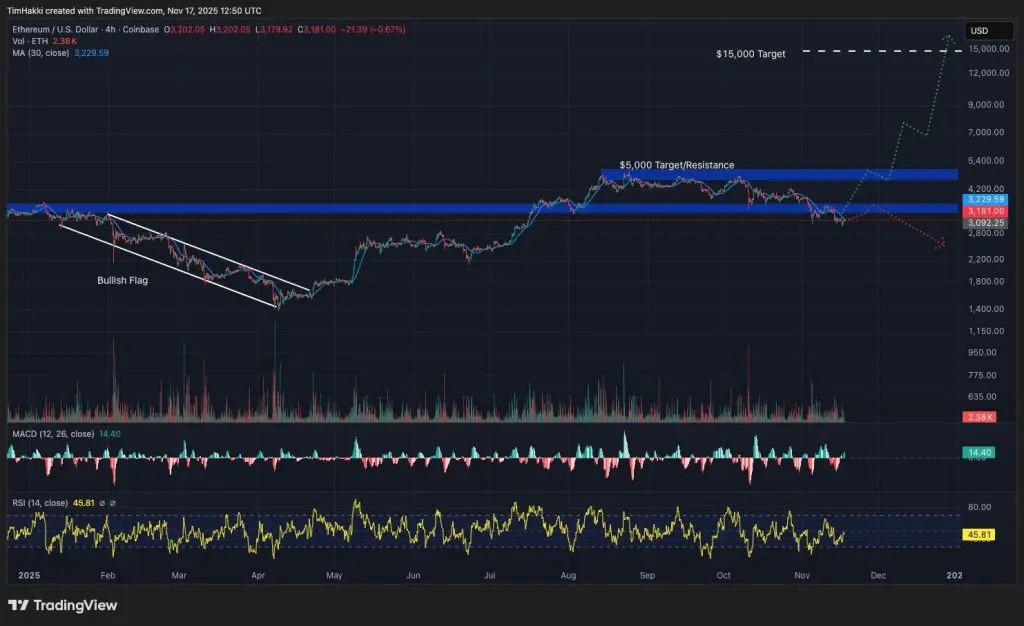The width and height of the screenshot is (1024, 626).
Task: Click the Vol · ETH indicator legend
Action: [x=30, y=41]
